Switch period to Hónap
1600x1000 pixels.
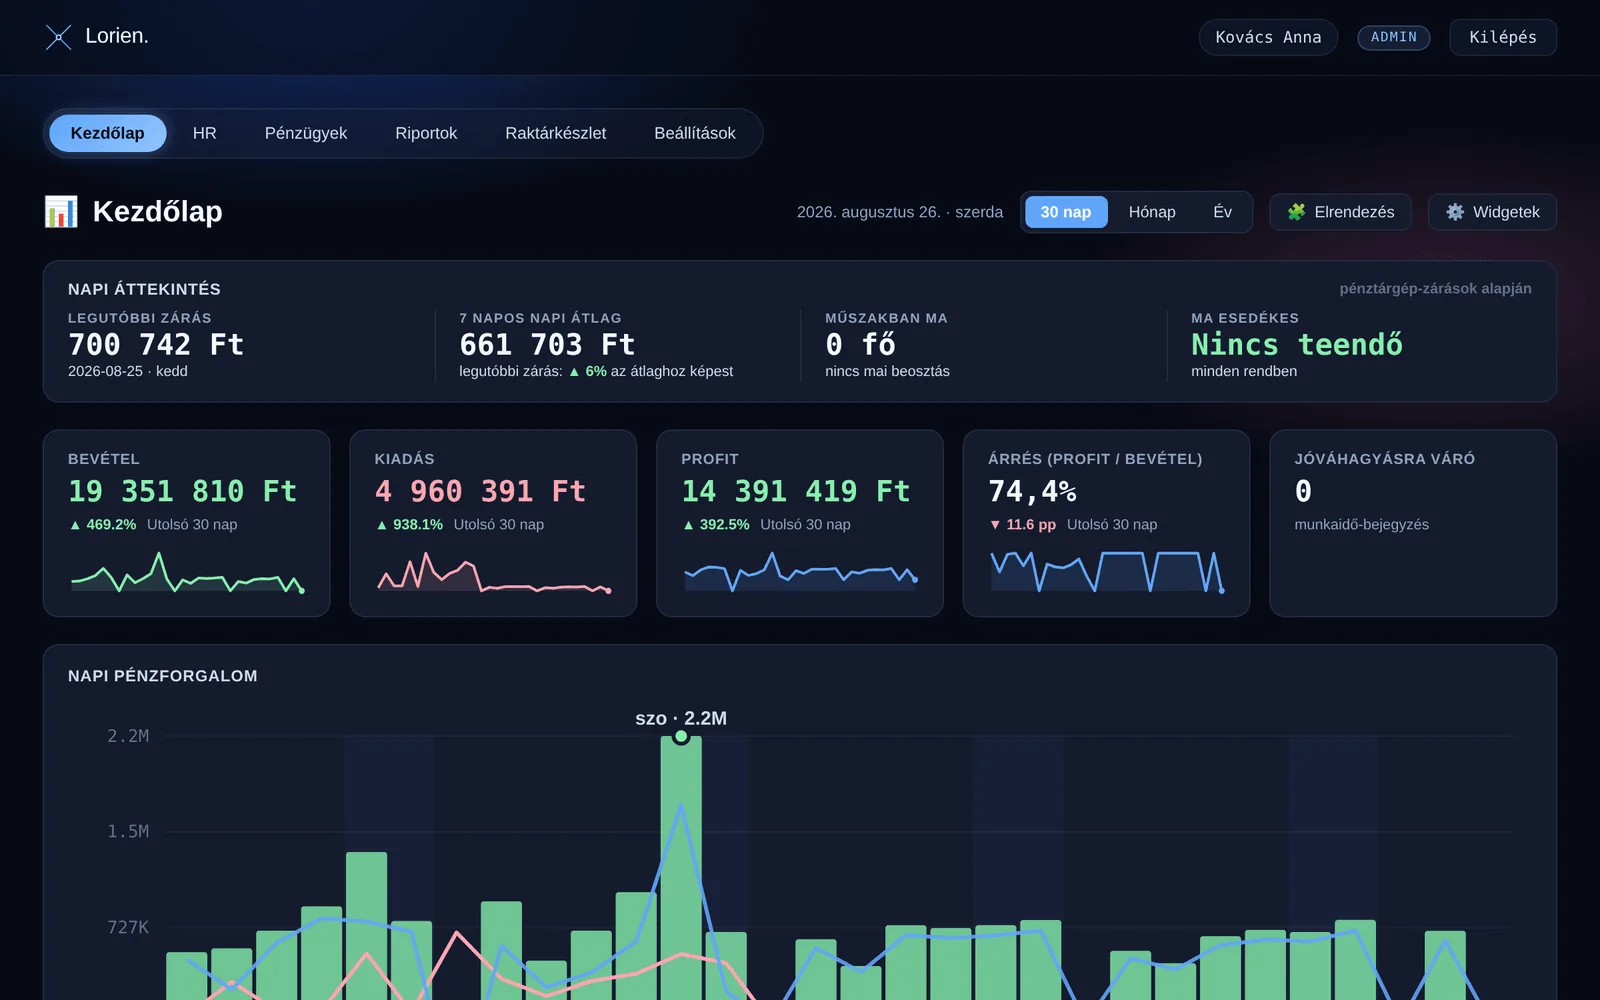coord(1152,212)
